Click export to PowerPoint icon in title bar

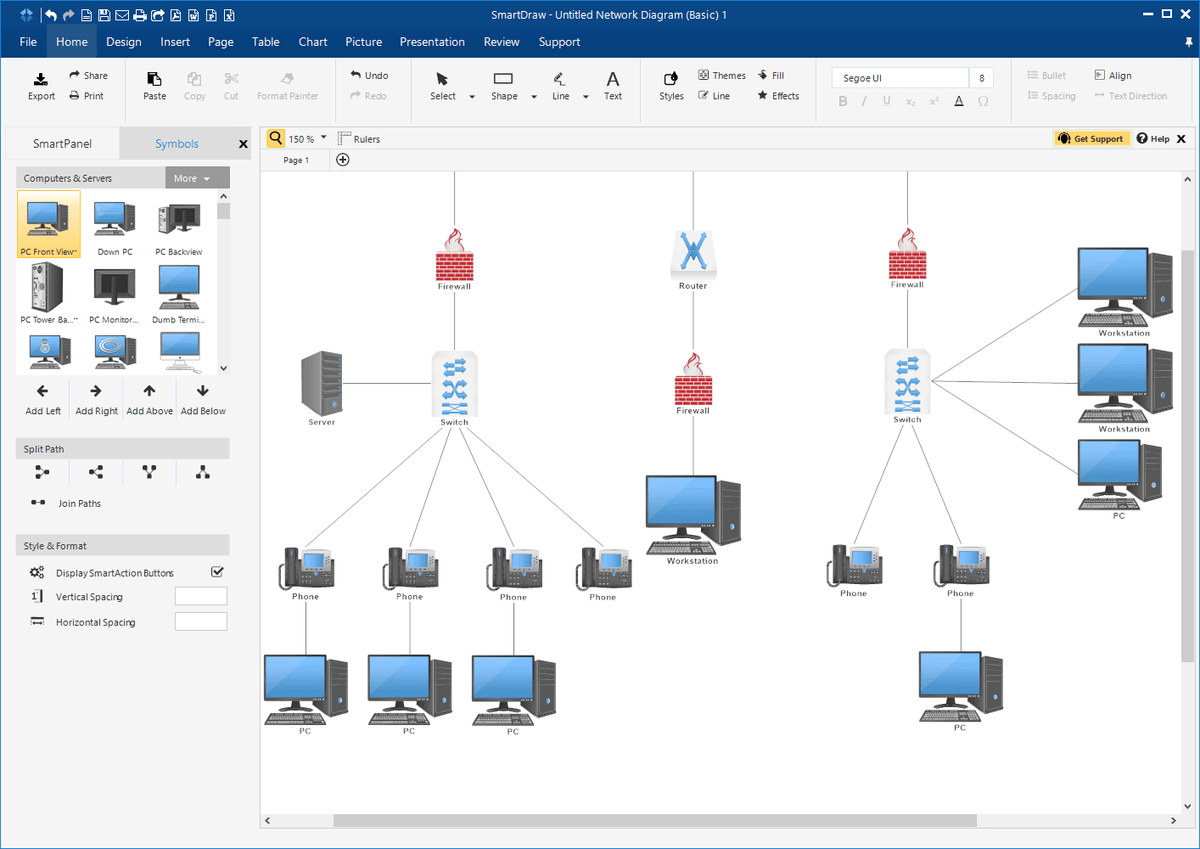pos(212,15)
